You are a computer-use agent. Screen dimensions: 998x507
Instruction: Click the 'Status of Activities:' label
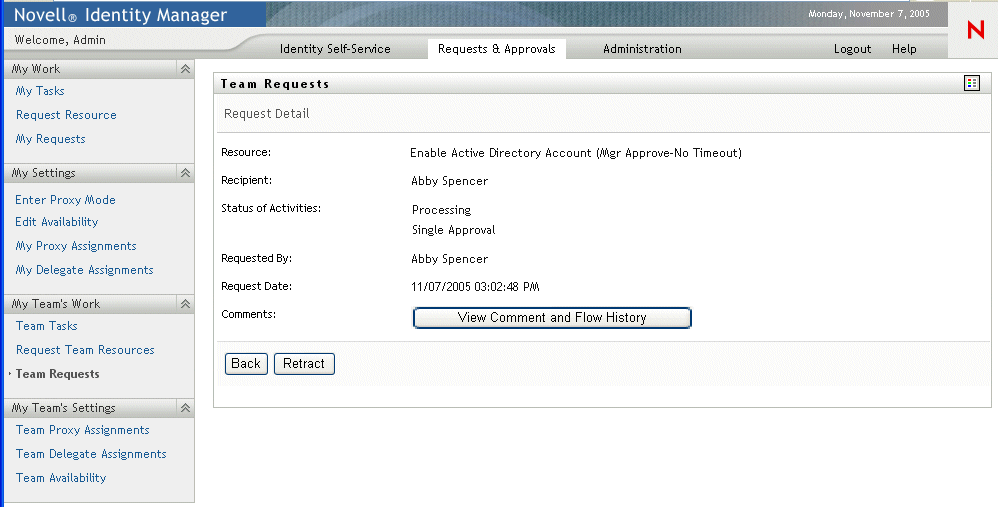click(271, 208)
